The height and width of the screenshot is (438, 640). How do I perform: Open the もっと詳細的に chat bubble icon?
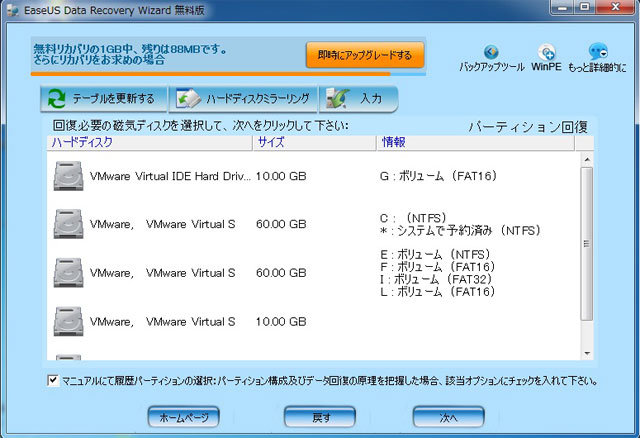point(598,52)
